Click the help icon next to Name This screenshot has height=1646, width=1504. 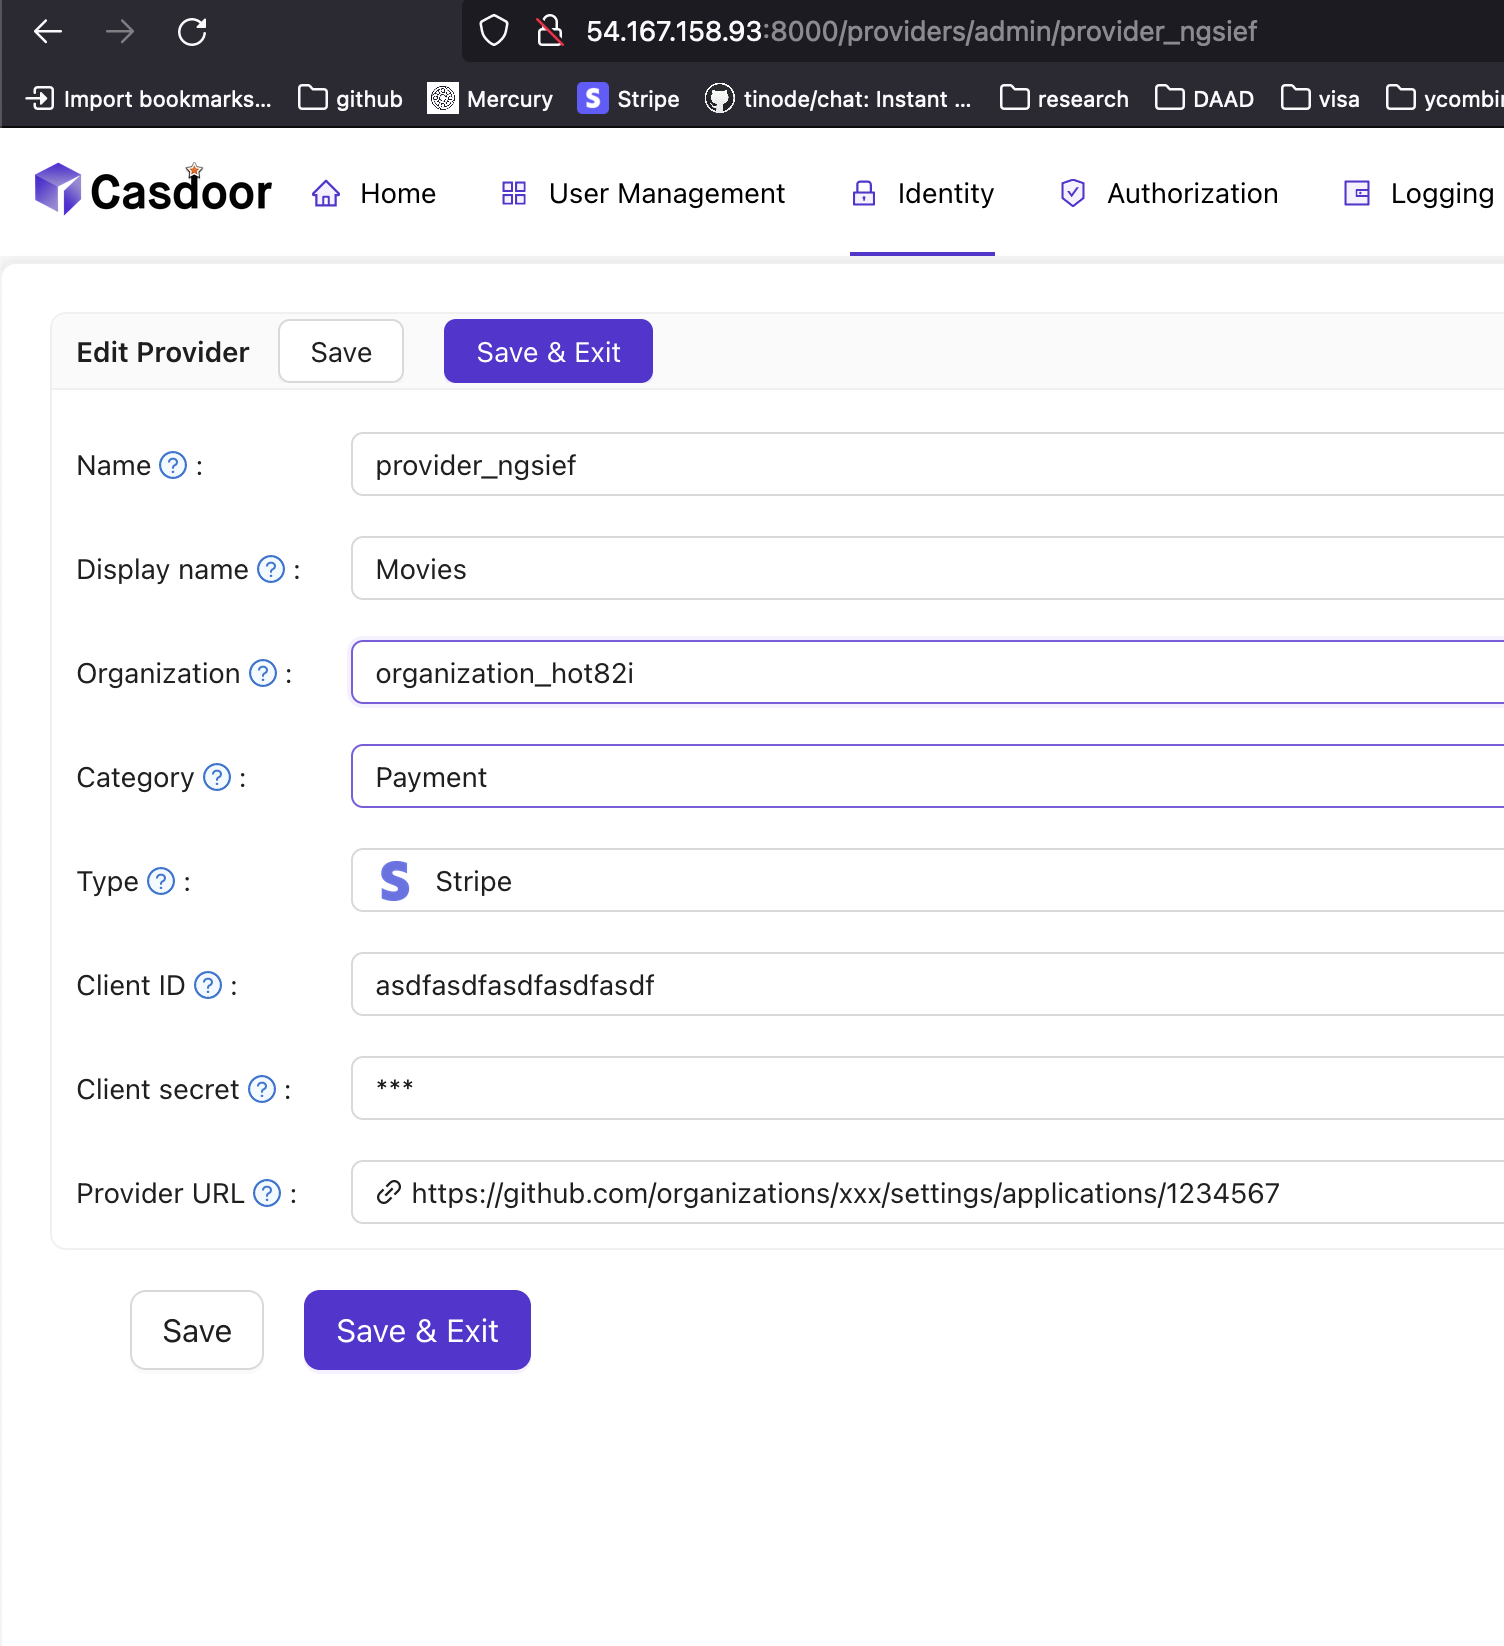(174, 465)
